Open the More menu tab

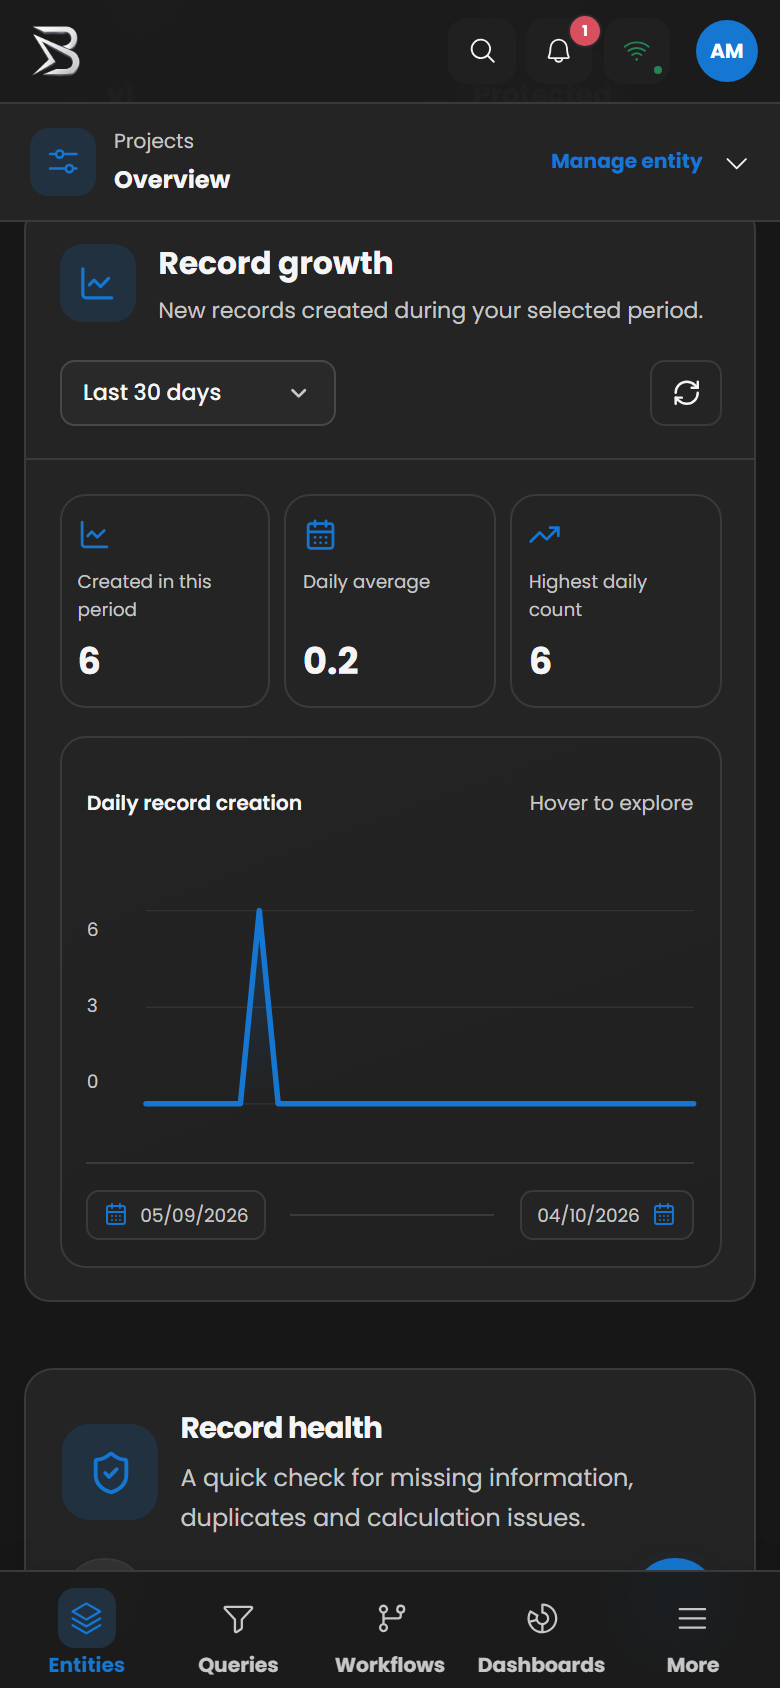click(693, 1632)
